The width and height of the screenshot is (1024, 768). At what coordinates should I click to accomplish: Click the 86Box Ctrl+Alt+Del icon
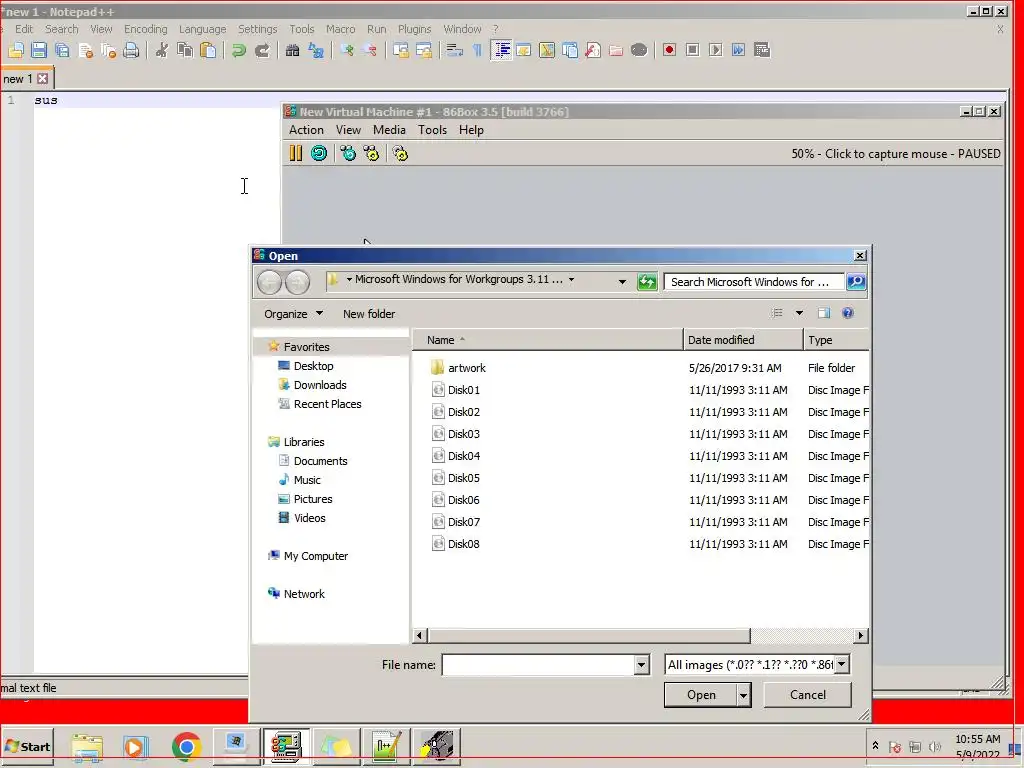348,153
